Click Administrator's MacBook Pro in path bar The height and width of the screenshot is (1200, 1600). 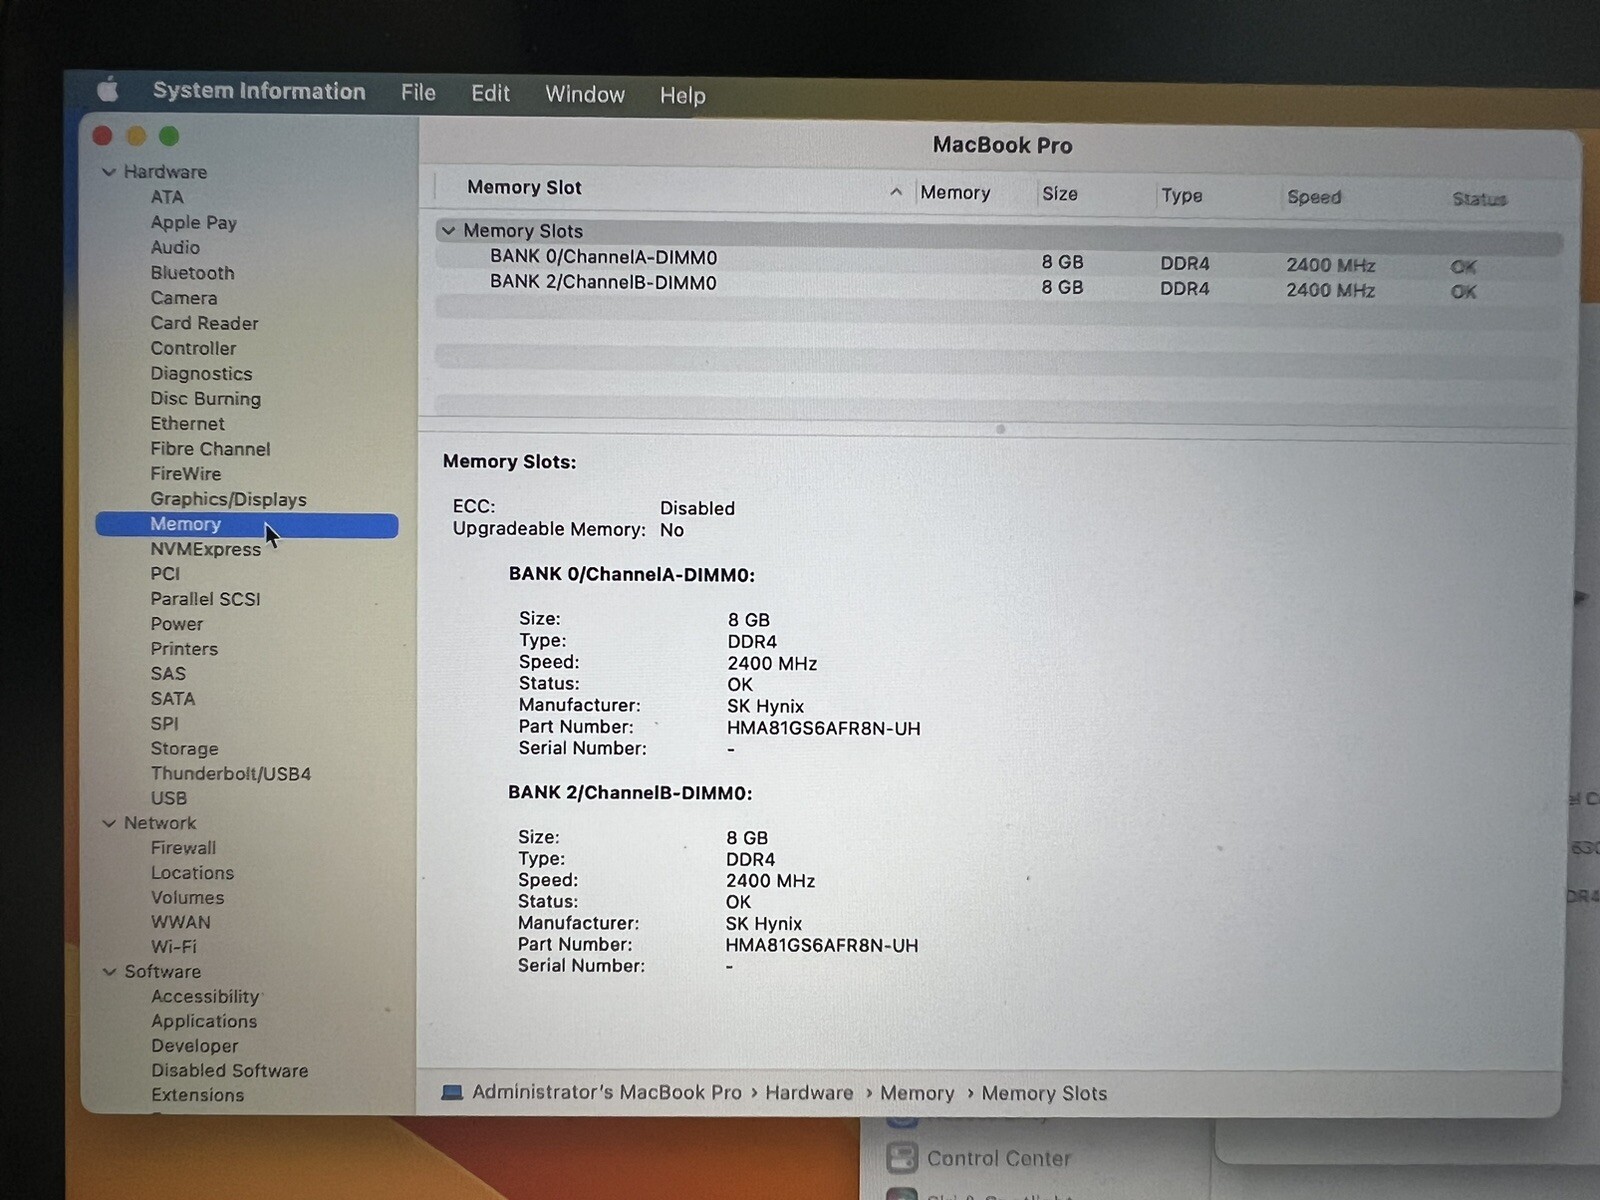click(x=606, y=1092)
